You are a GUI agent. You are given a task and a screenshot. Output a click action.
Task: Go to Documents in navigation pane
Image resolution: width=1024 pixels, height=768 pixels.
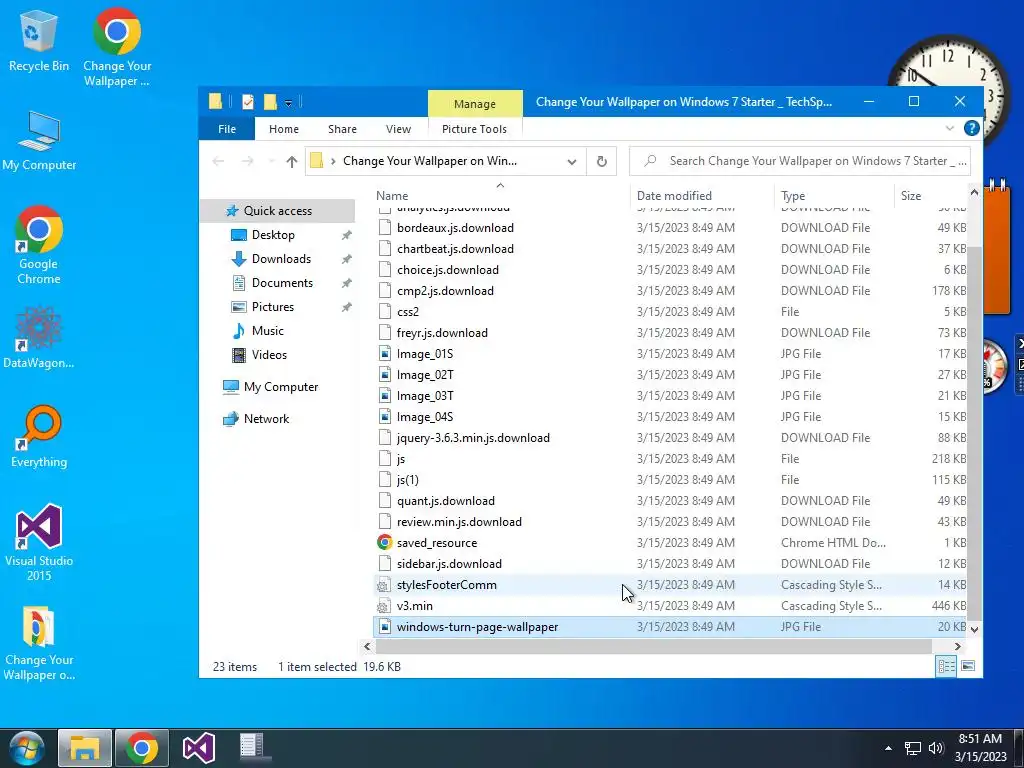282,283
